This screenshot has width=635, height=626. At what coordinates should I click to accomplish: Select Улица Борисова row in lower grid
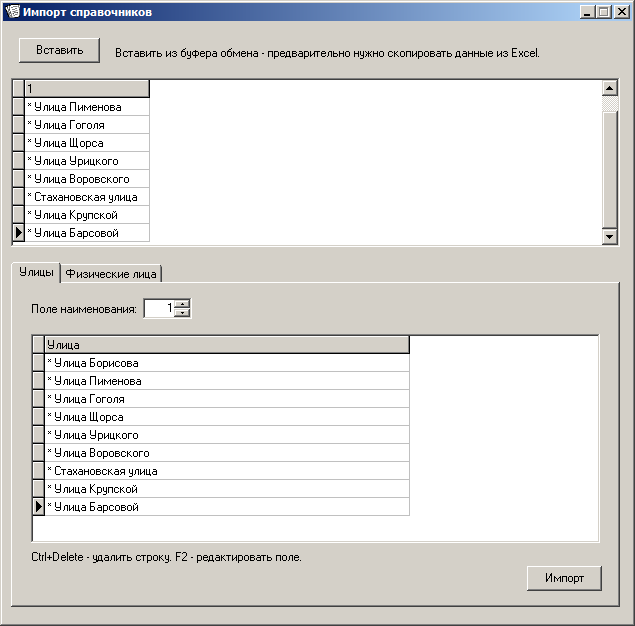(x=226, y=363)
